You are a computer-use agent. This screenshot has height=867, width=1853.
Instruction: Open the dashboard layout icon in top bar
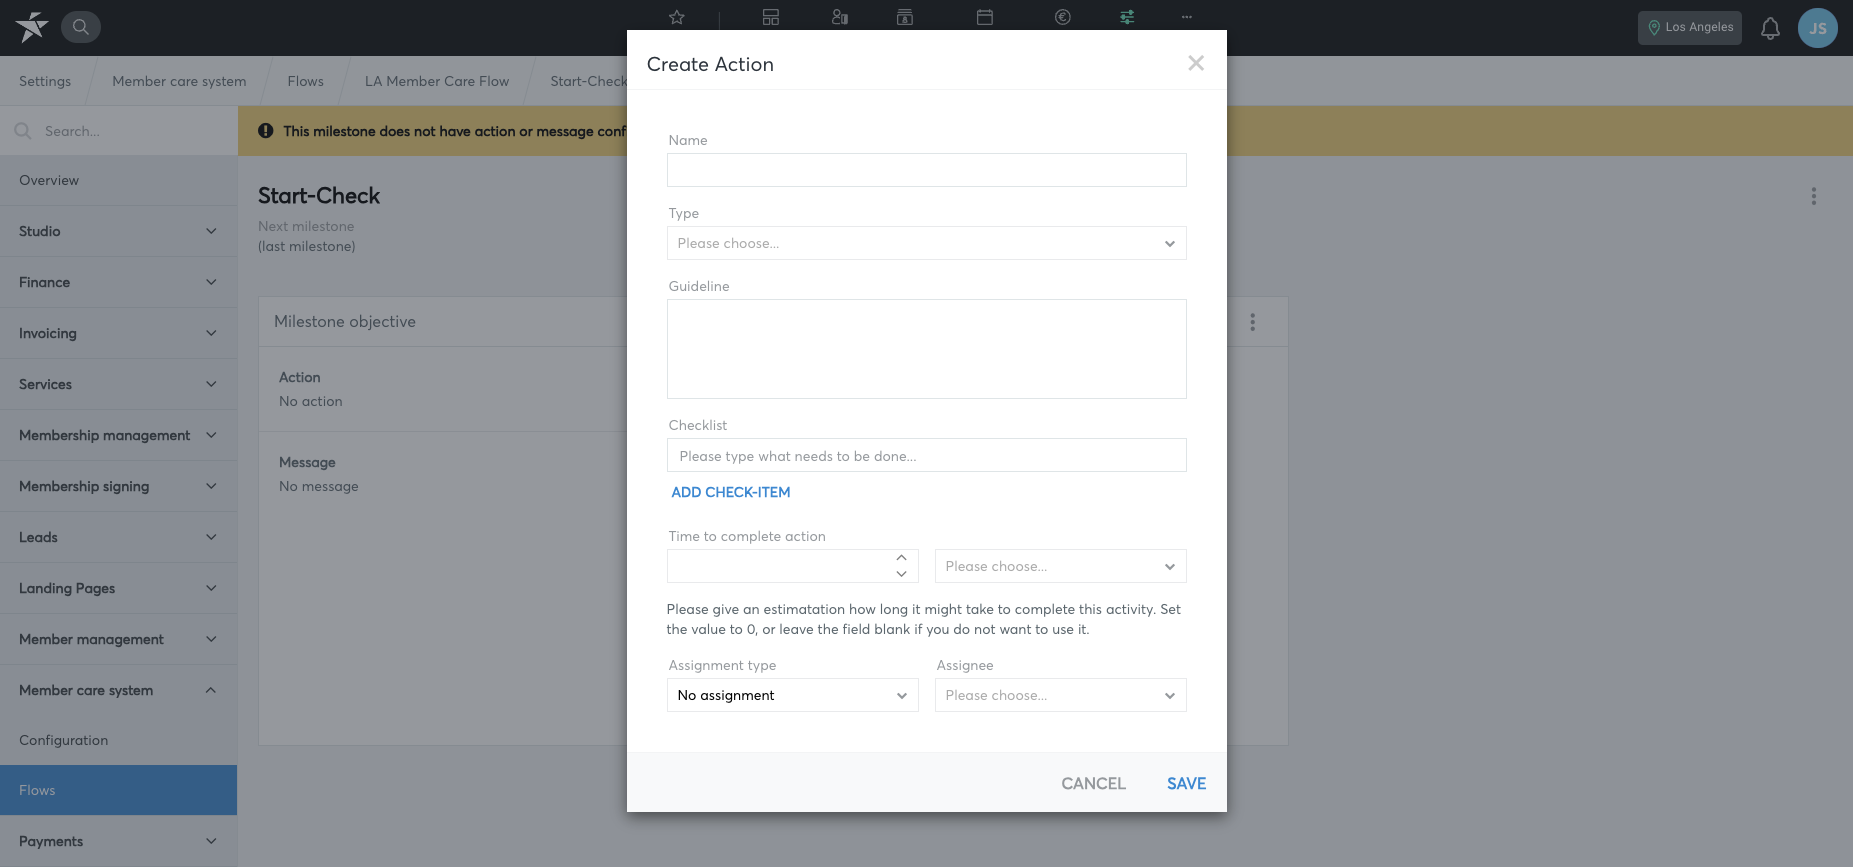[x=771, y=17]
